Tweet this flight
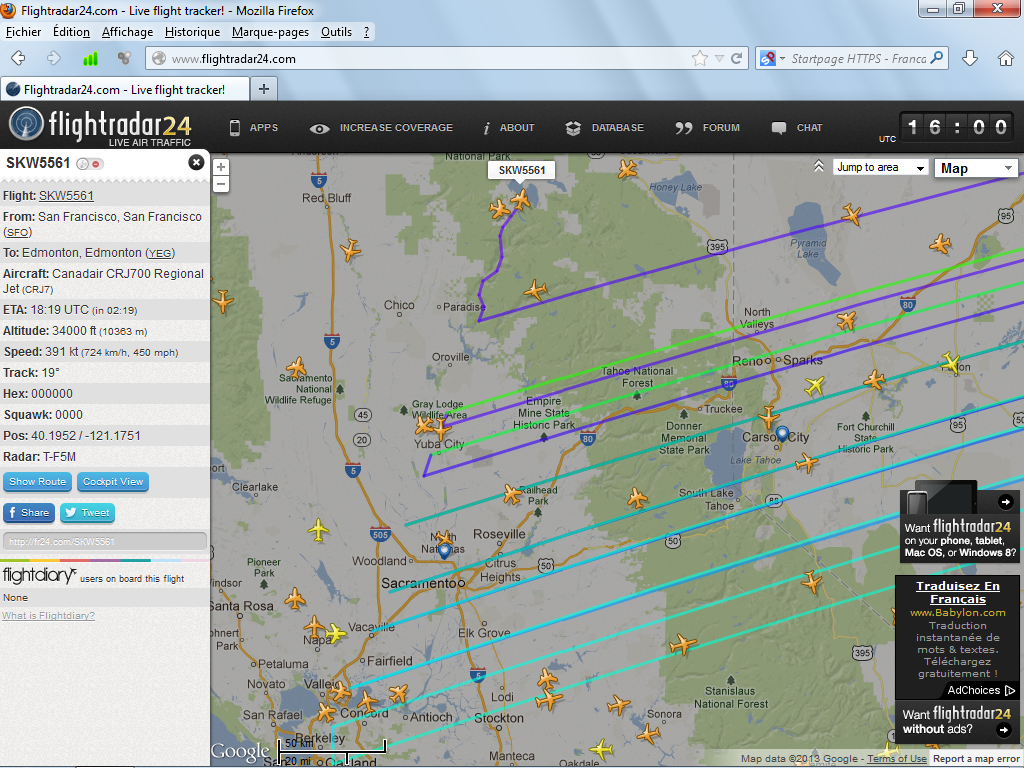Image resolution: width=1024 pixels, height=768 pixels. tap(88, 513)
